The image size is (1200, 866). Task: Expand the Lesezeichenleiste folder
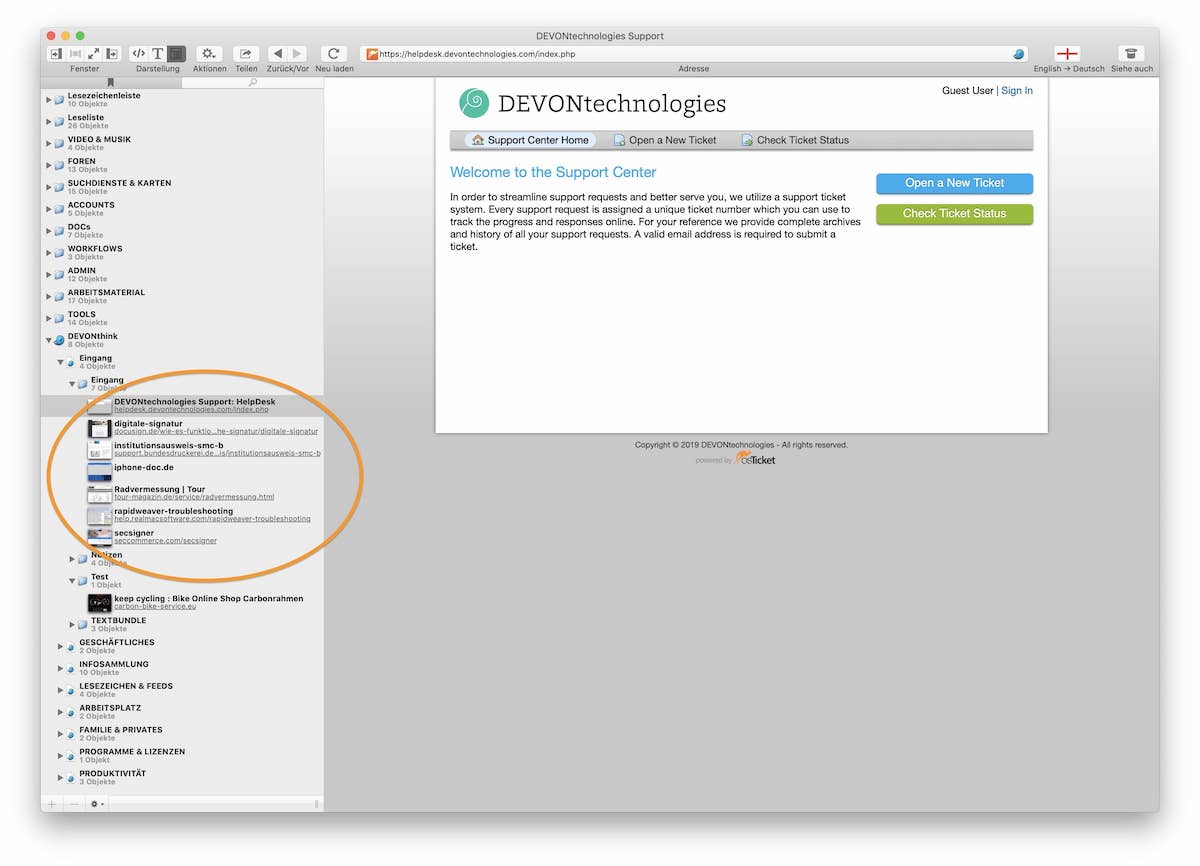[x=49, y=99]
